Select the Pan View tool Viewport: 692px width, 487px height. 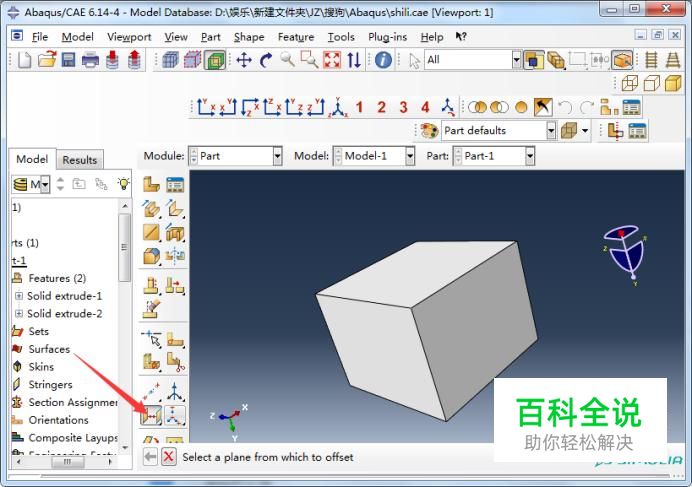[x=244, y=60]
